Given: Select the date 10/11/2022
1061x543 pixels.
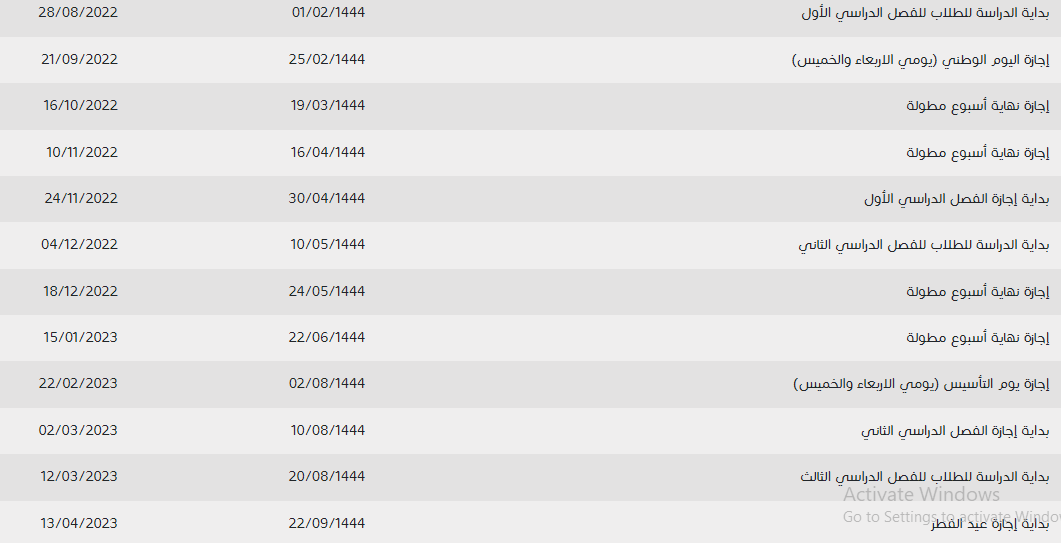Looking at the screenshot, I should pyautogui.click(x=82, y=152).
